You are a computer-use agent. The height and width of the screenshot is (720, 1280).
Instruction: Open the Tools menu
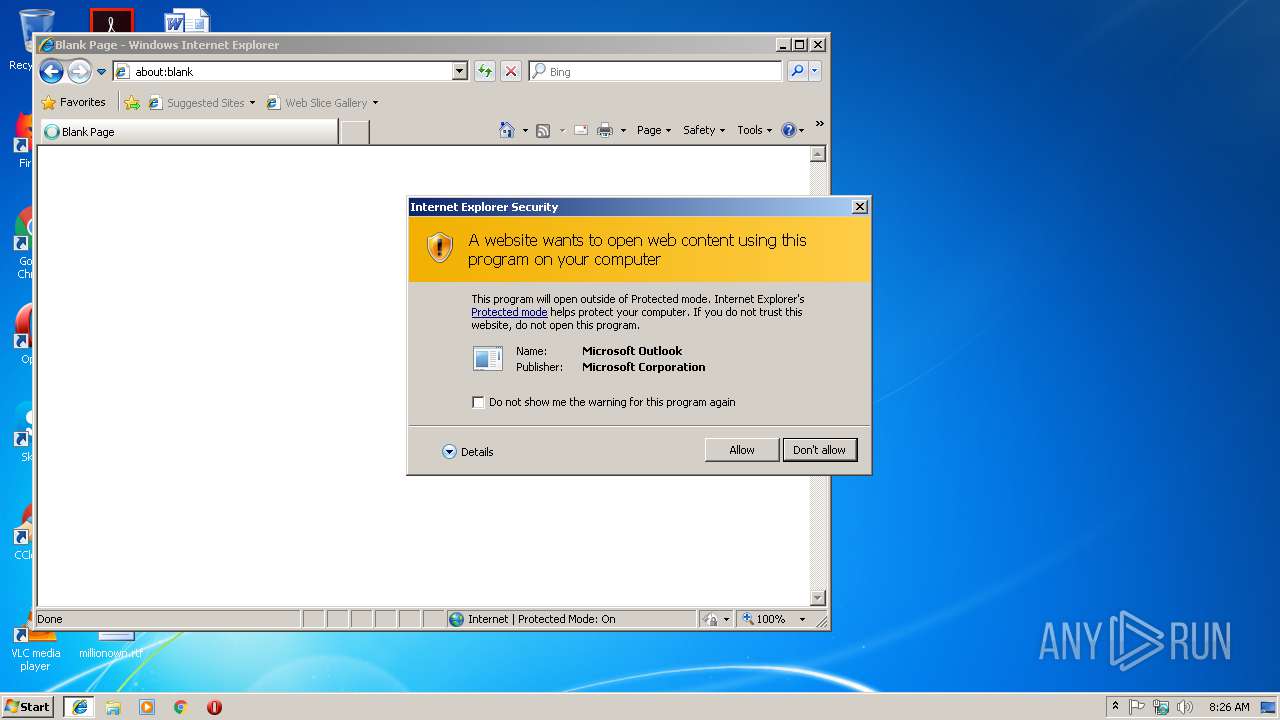click(x=755, y=130)
